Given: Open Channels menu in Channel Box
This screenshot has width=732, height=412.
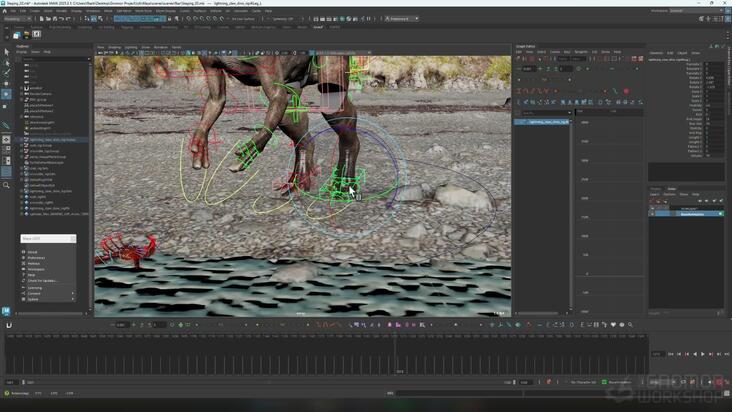Looking at the screenshot, I should (x=656, y=53).
